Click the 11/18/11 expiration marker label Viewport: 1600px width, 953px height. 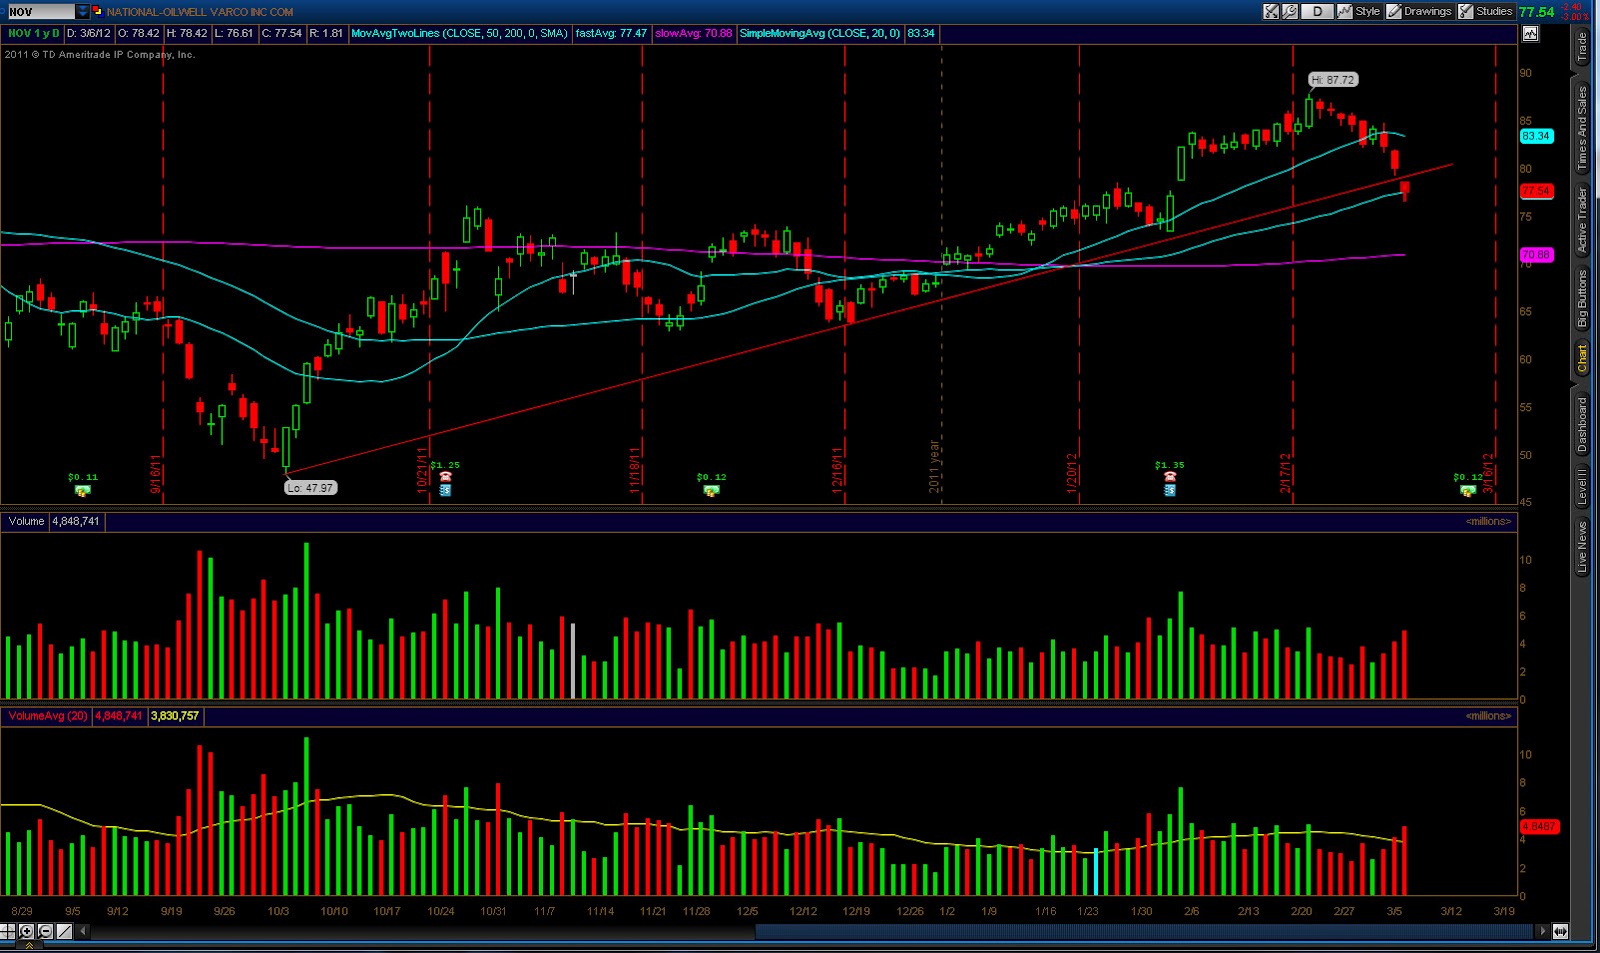635,471
